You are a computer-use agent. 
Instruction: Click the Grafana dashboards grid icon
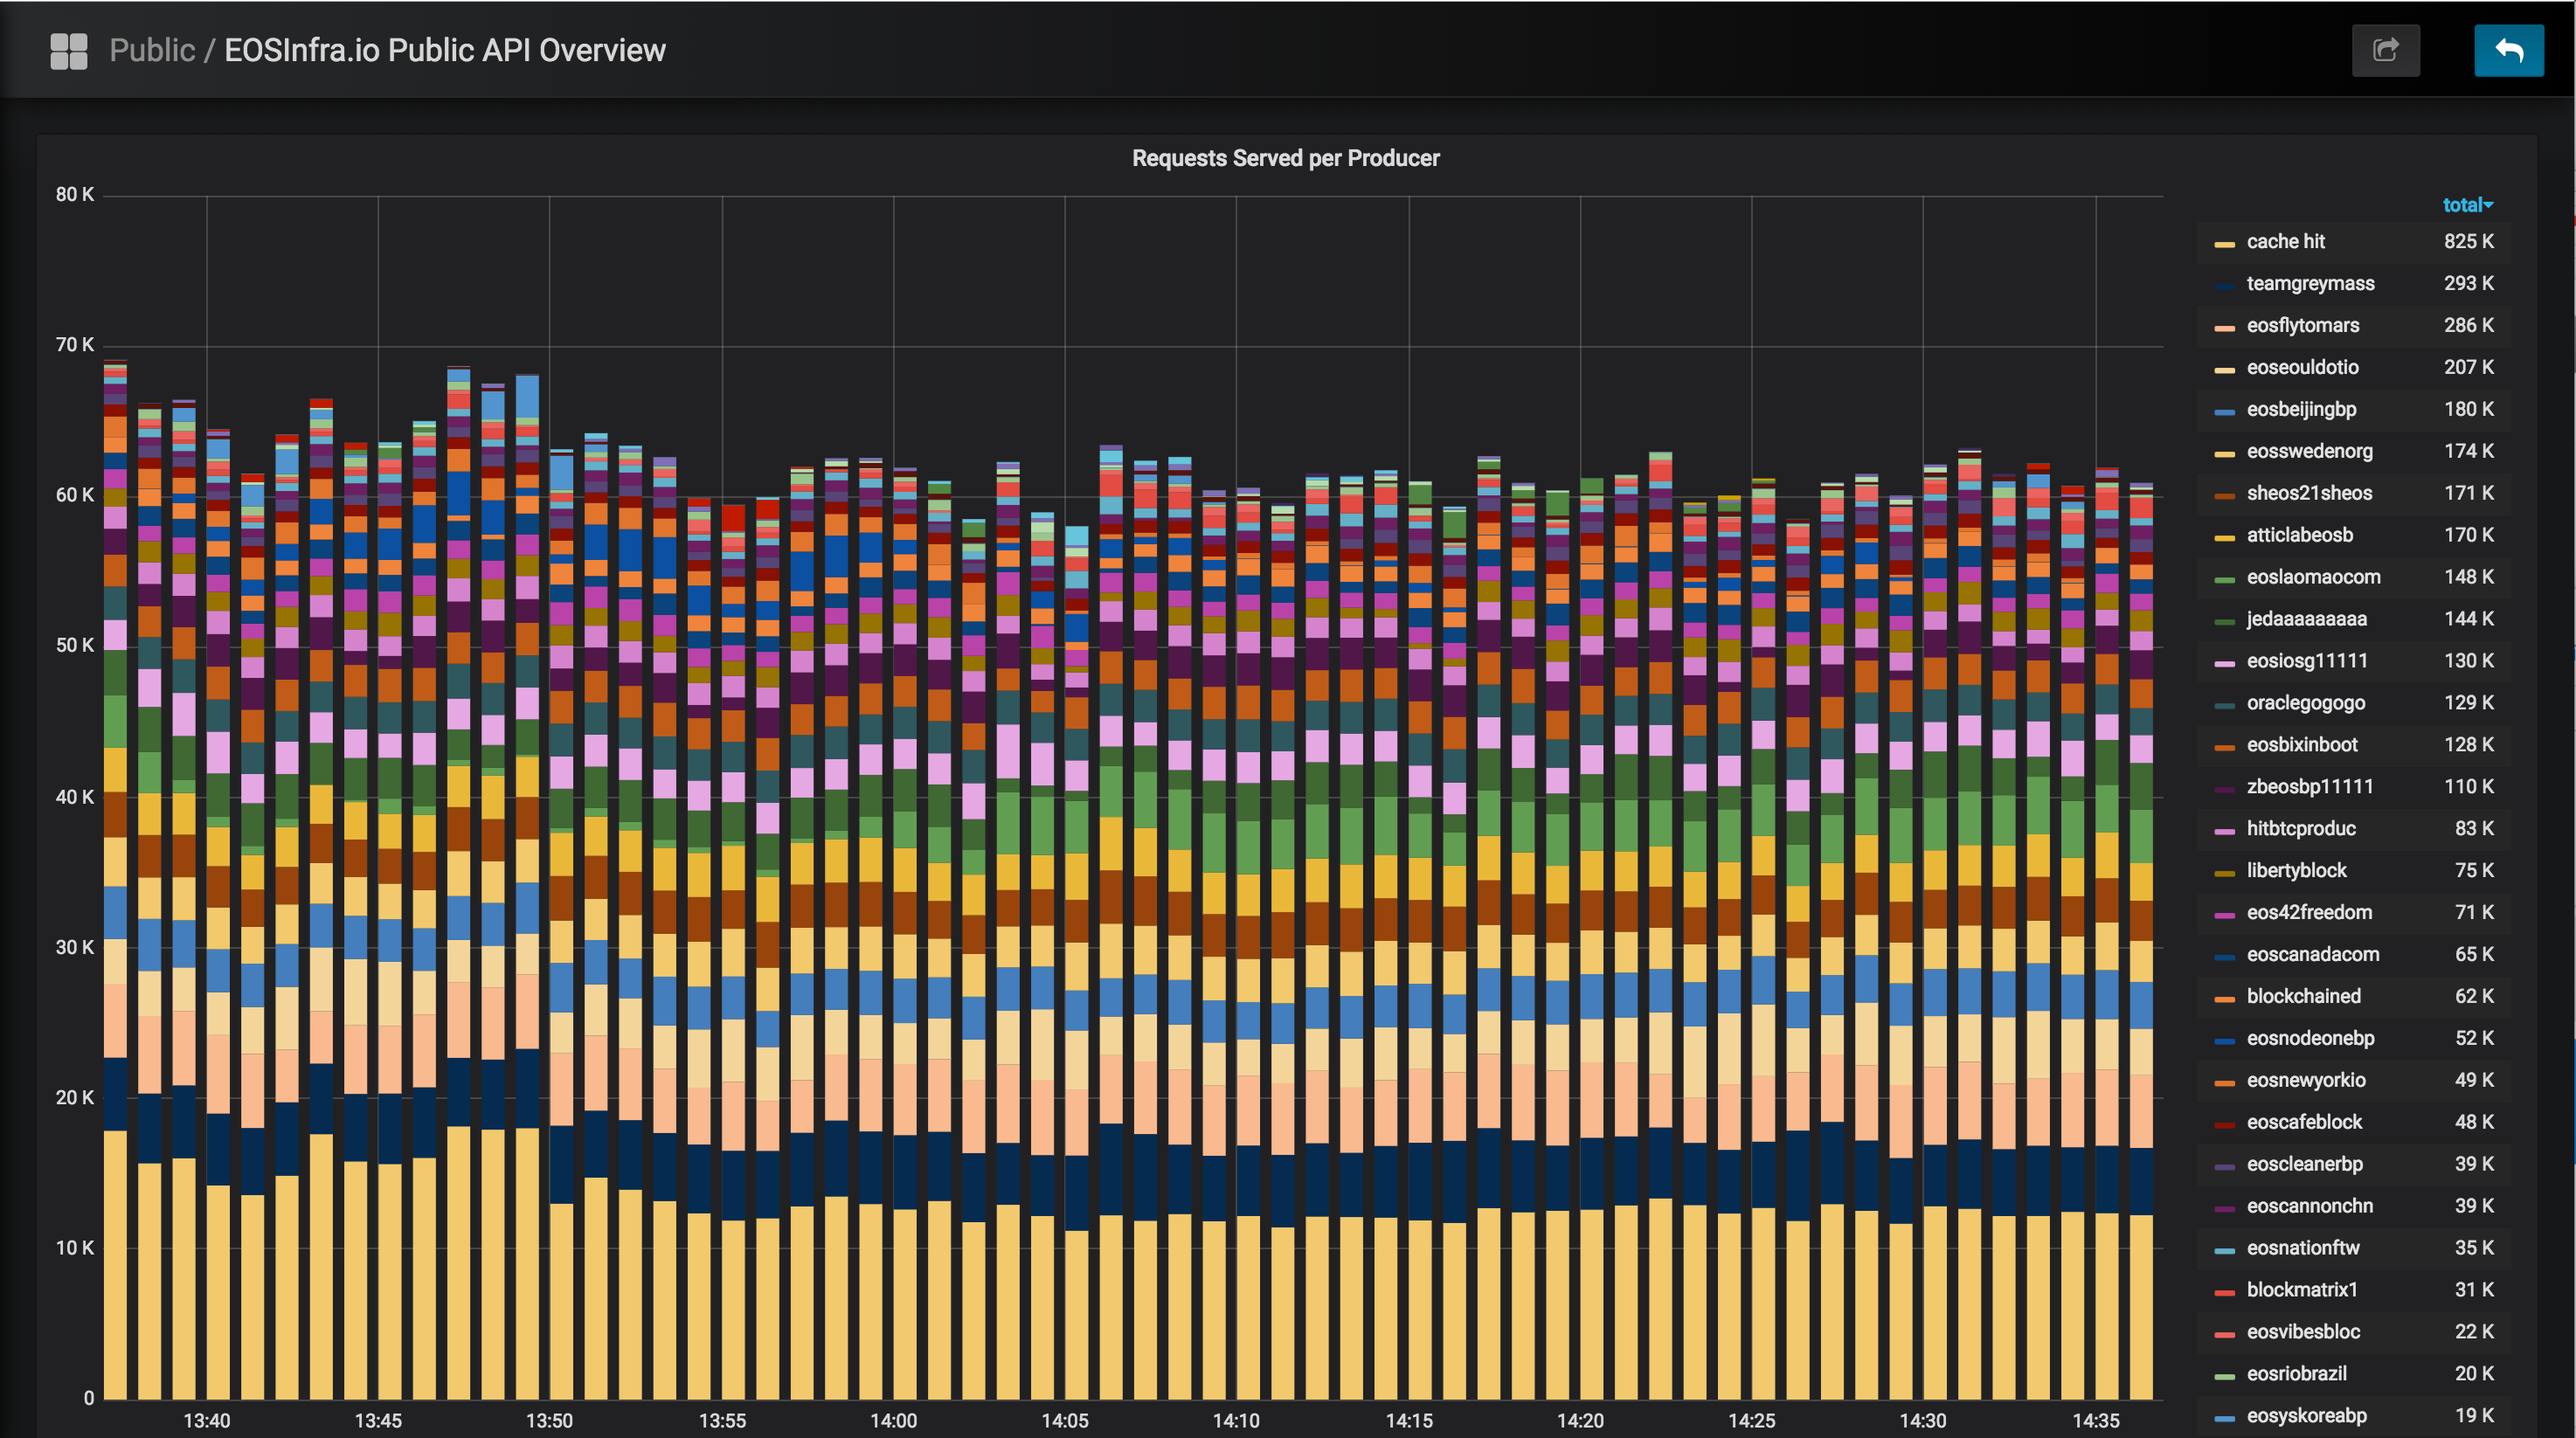click(69, 51)
